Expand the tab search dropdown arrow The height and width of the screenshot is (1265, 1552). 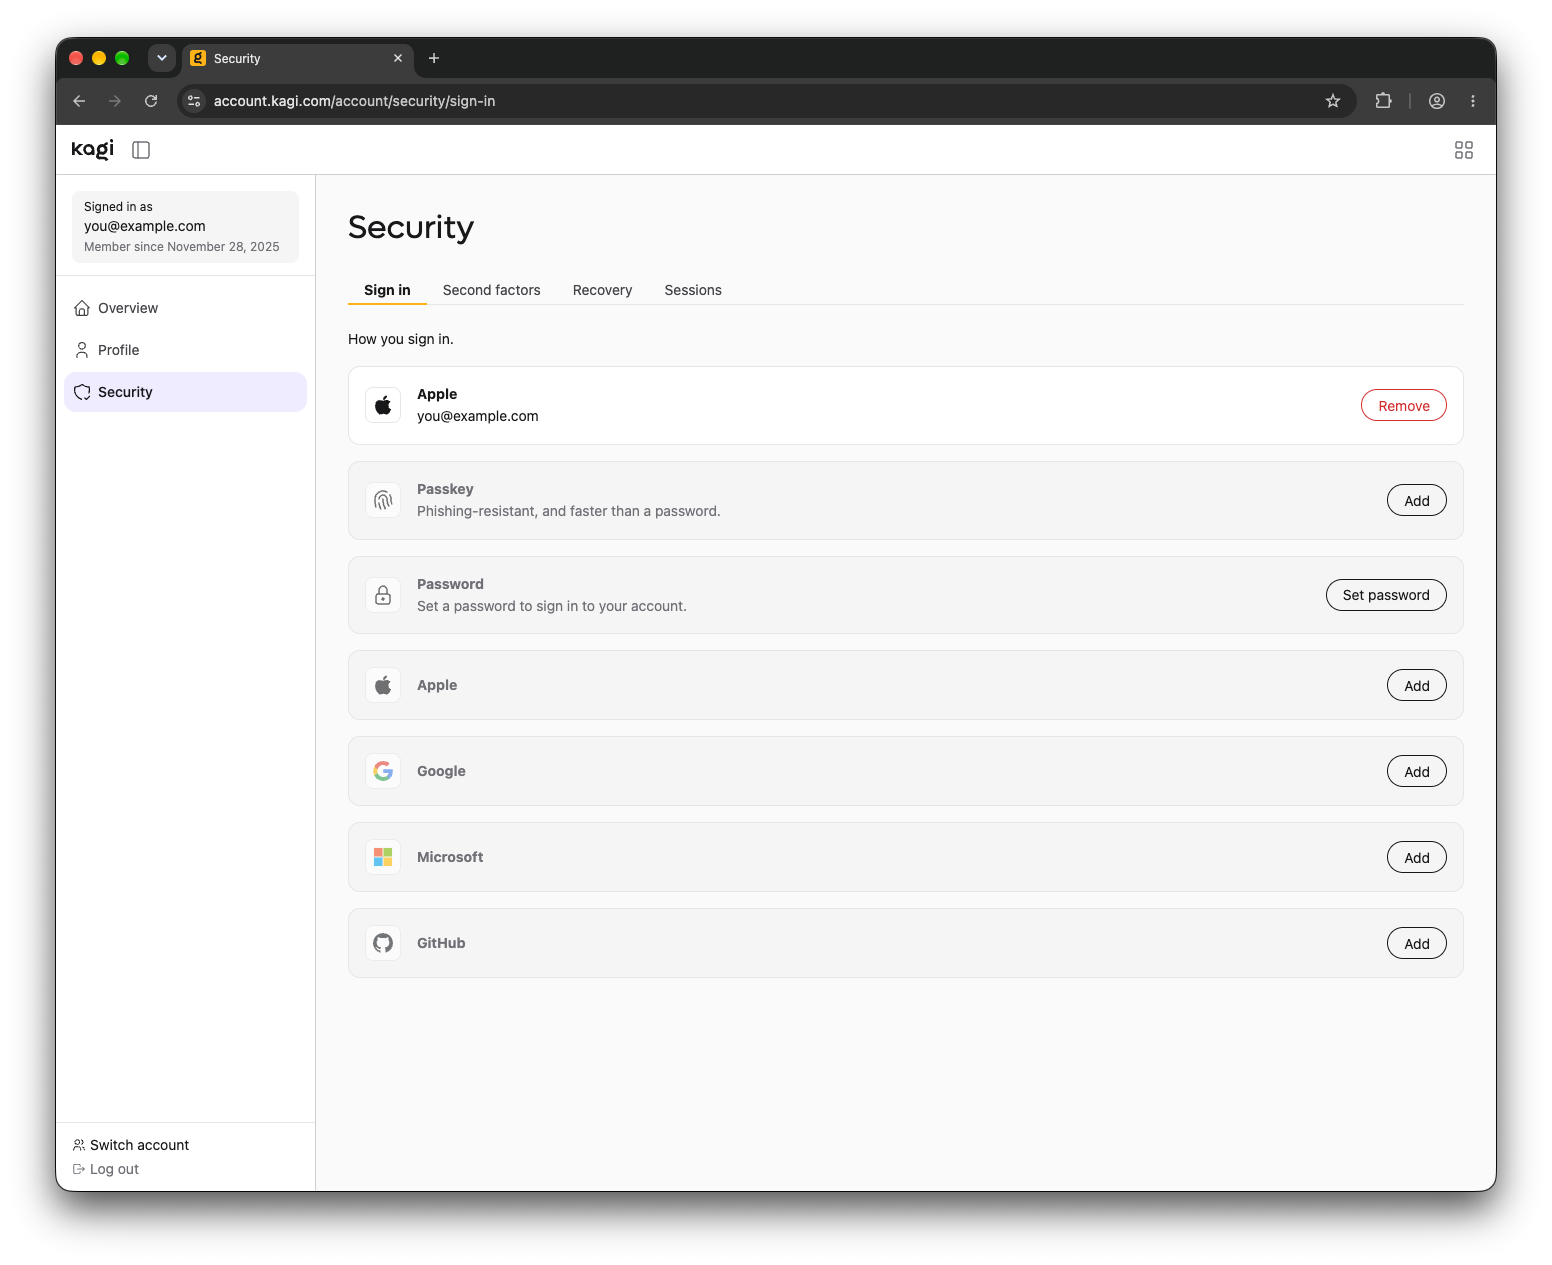(x=162, y=58)
